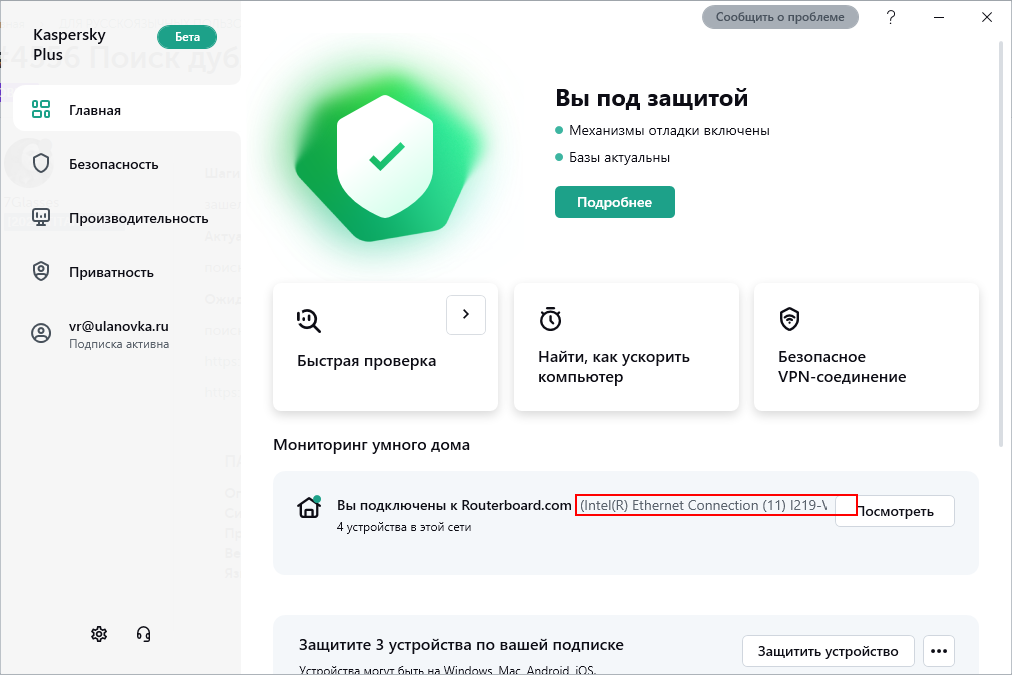The image size is (1012, 675).
Task: Click the account profile icon
Action: click(41, 334)
